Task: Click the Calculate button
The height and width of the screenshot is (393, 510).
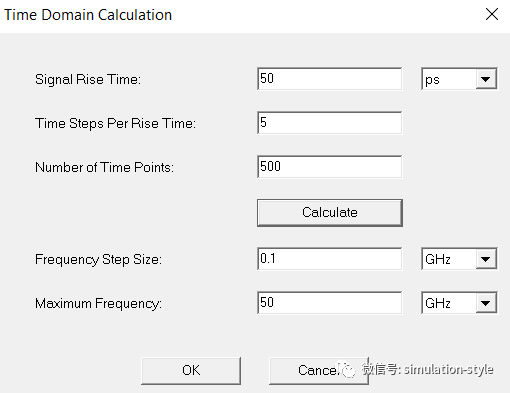Action: tap(330, 213)
